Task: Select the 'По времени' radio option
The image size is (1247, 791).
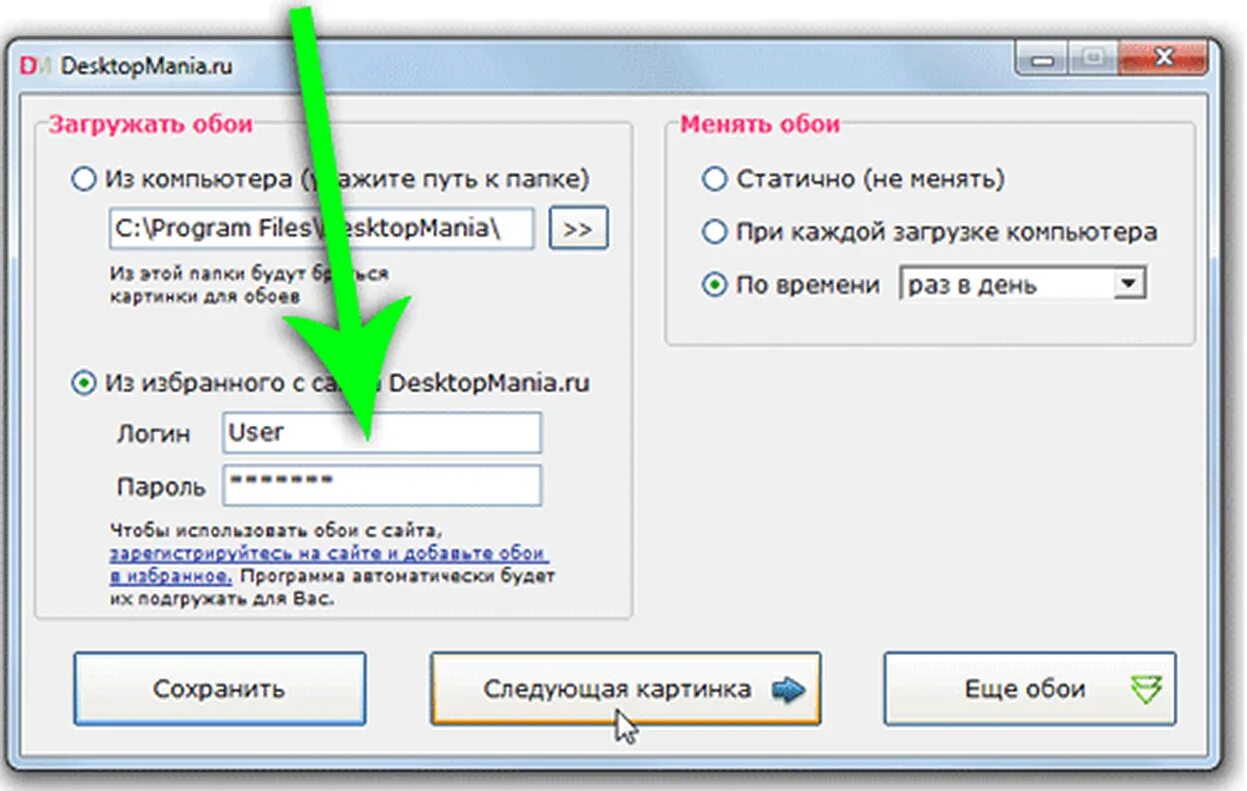Action: (x=713, y=285)
